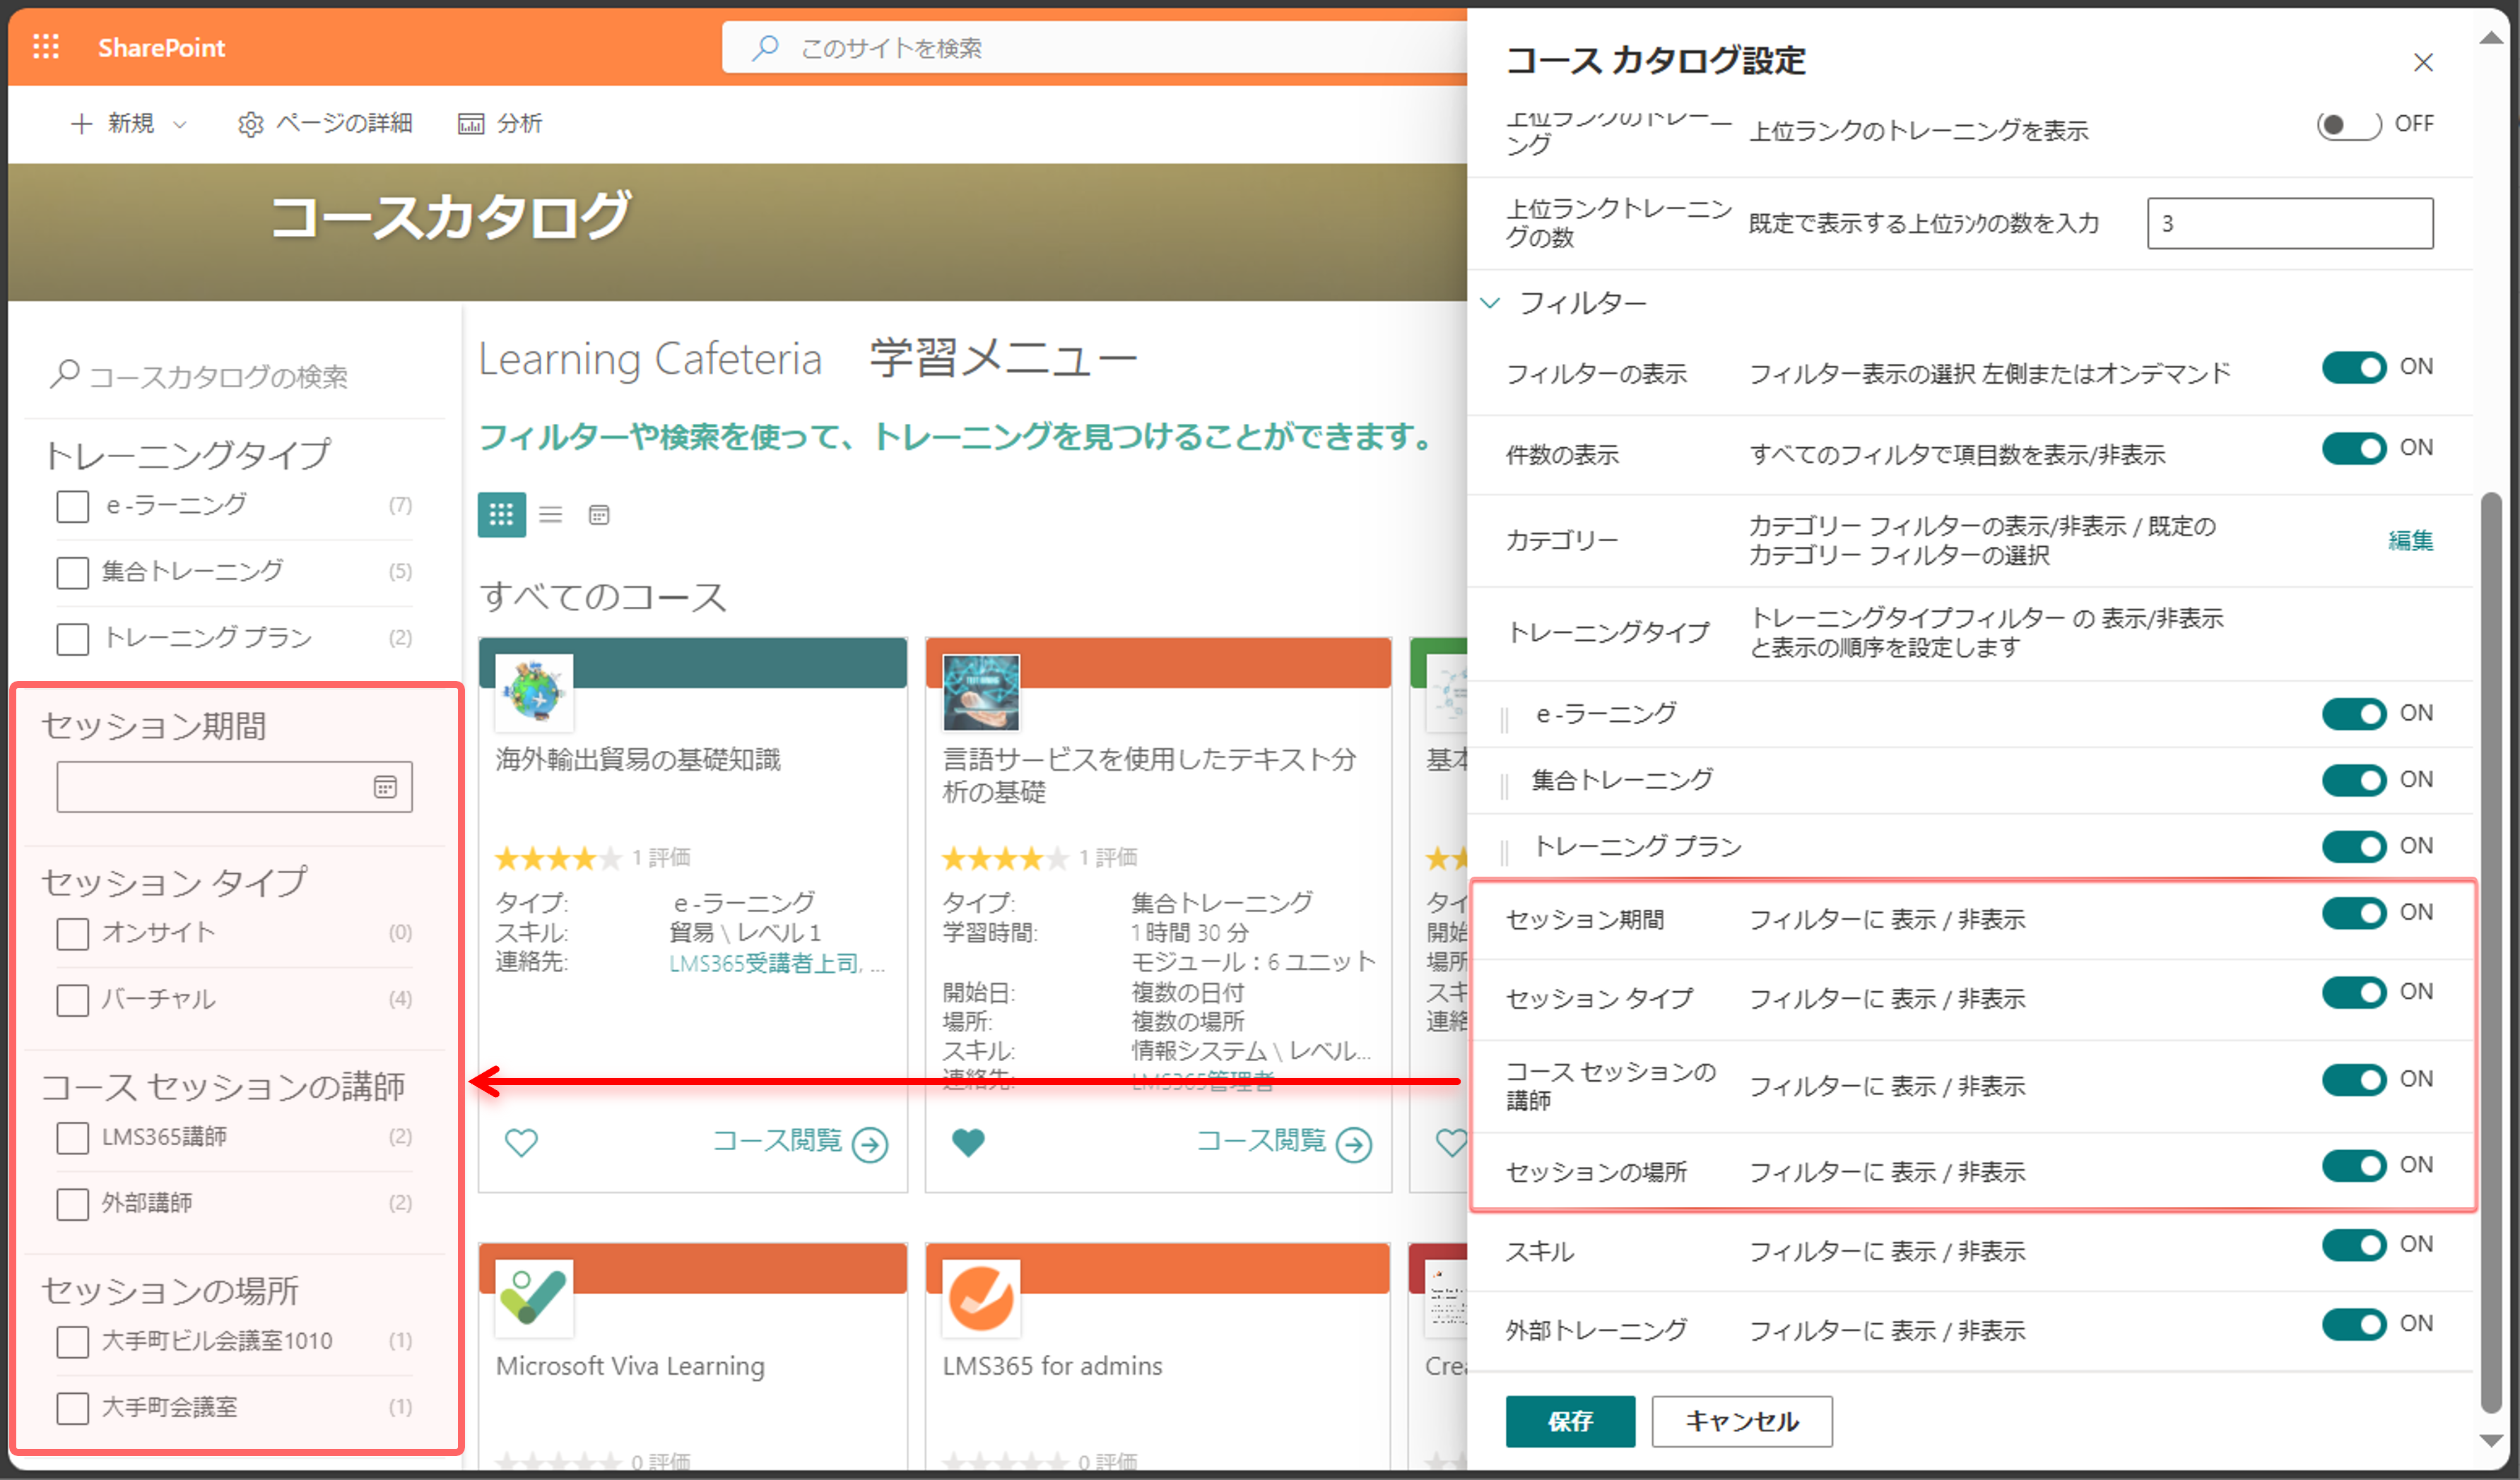Viewport: 2520px width, 1480px height.
Task: Turn off the 外部トレーニング filter toggle
Action: tap(2354, 1324)
